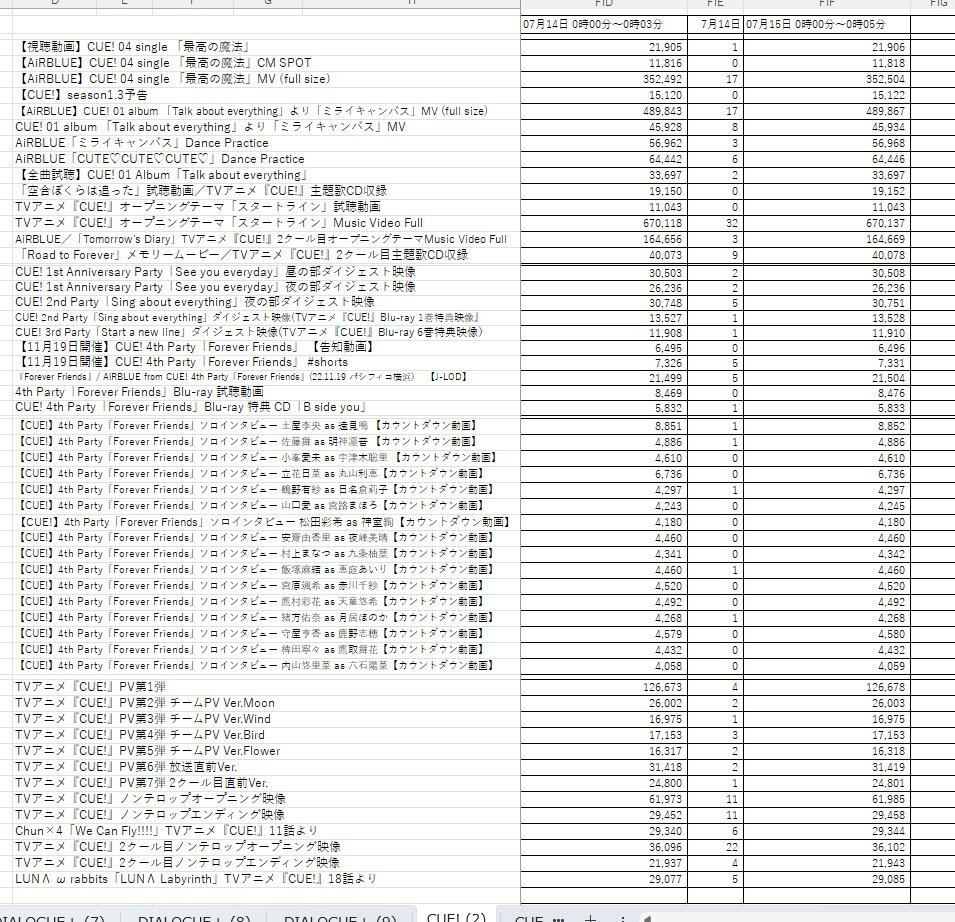Select the '2クール目ノンテロップエンディング映像' cell
Screen dimensions: 955x922
(266, 862)
